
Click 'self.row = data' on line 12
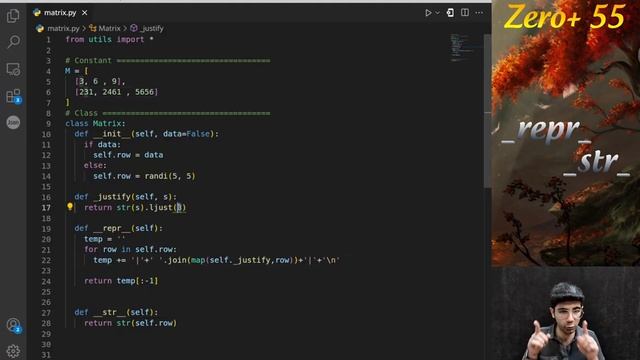click(x=128, y=155)
